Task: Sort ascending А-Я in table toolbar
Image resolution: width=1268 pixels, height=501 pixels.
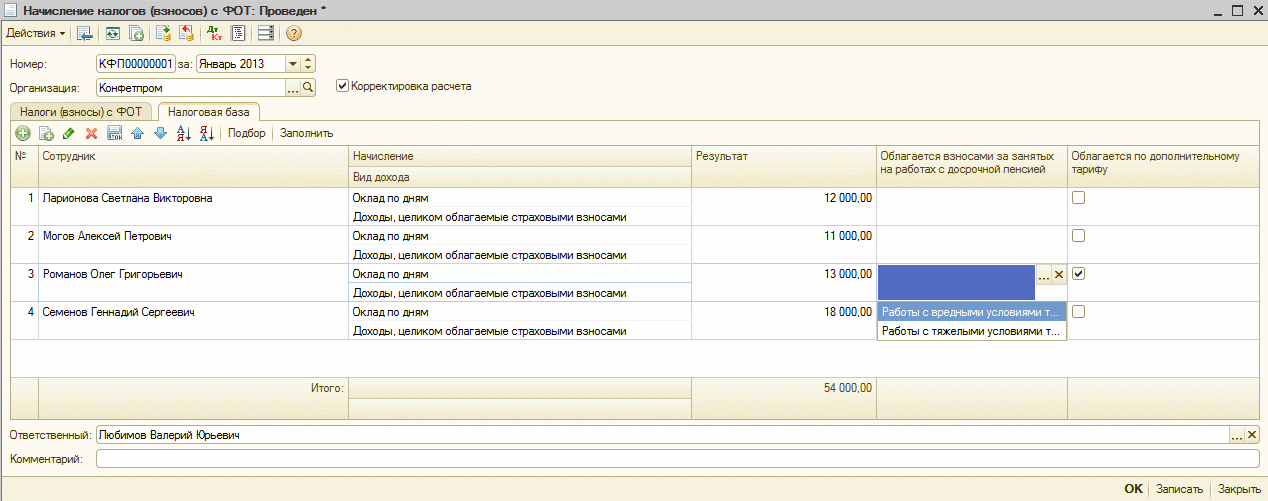Action: [x=183, y=133]
